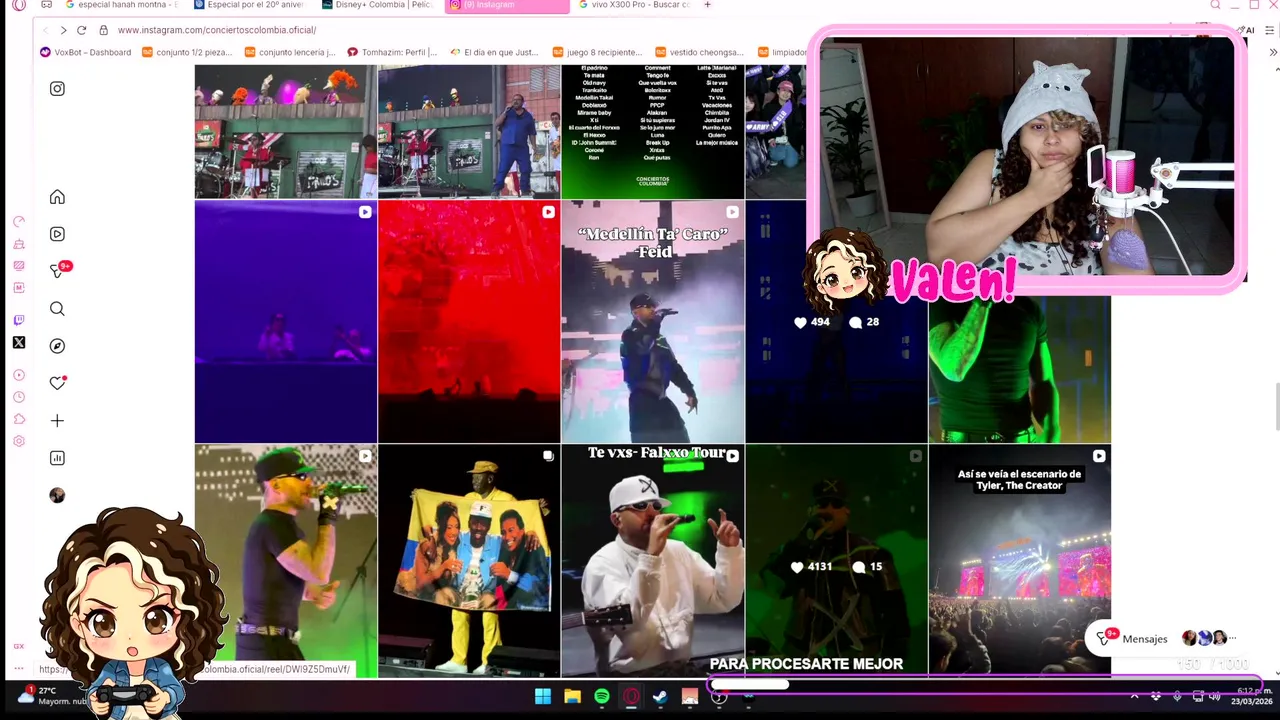Go to Instagram Home feed icon
Image resolution: width=1280 pixels, height=720 pixels.
[x=57, y=197]
